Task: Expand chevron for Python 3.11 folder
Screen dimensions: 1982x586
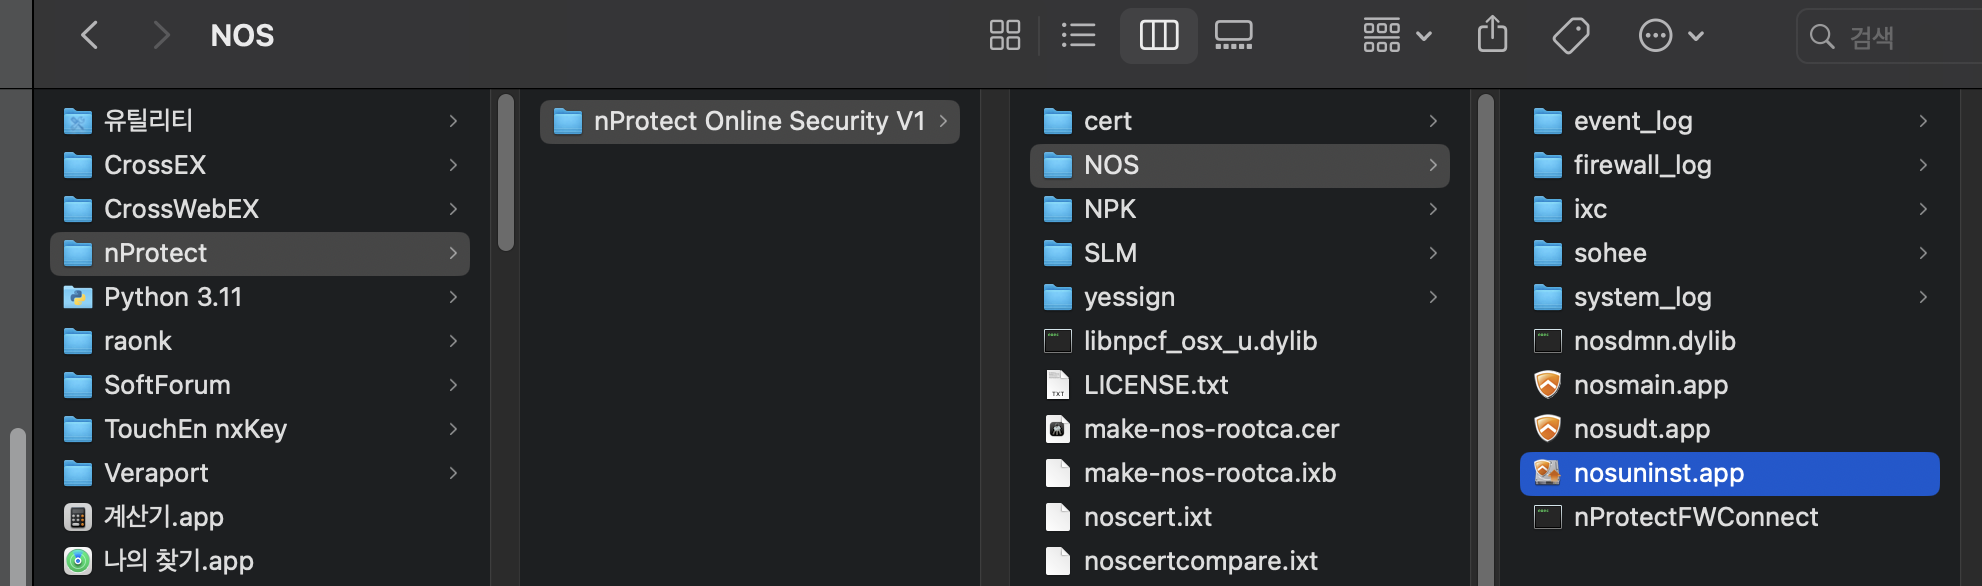Action: pyautogui.click(x=453, y=297)
